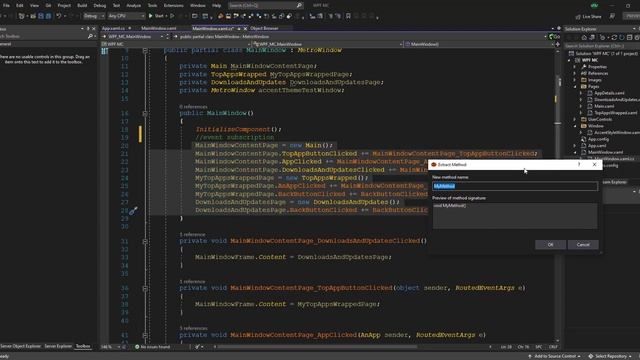Click Solution Explorer Collapse All icon

(x=629, y=38)
